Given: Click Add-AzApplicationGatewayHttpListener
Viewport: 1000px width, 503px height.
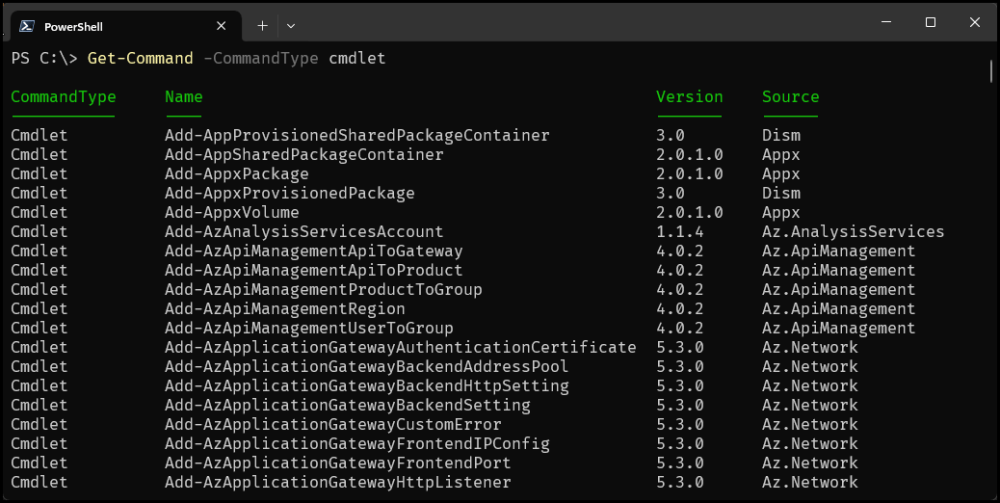Looking at the screenshot, I should [x=338, y=482].
